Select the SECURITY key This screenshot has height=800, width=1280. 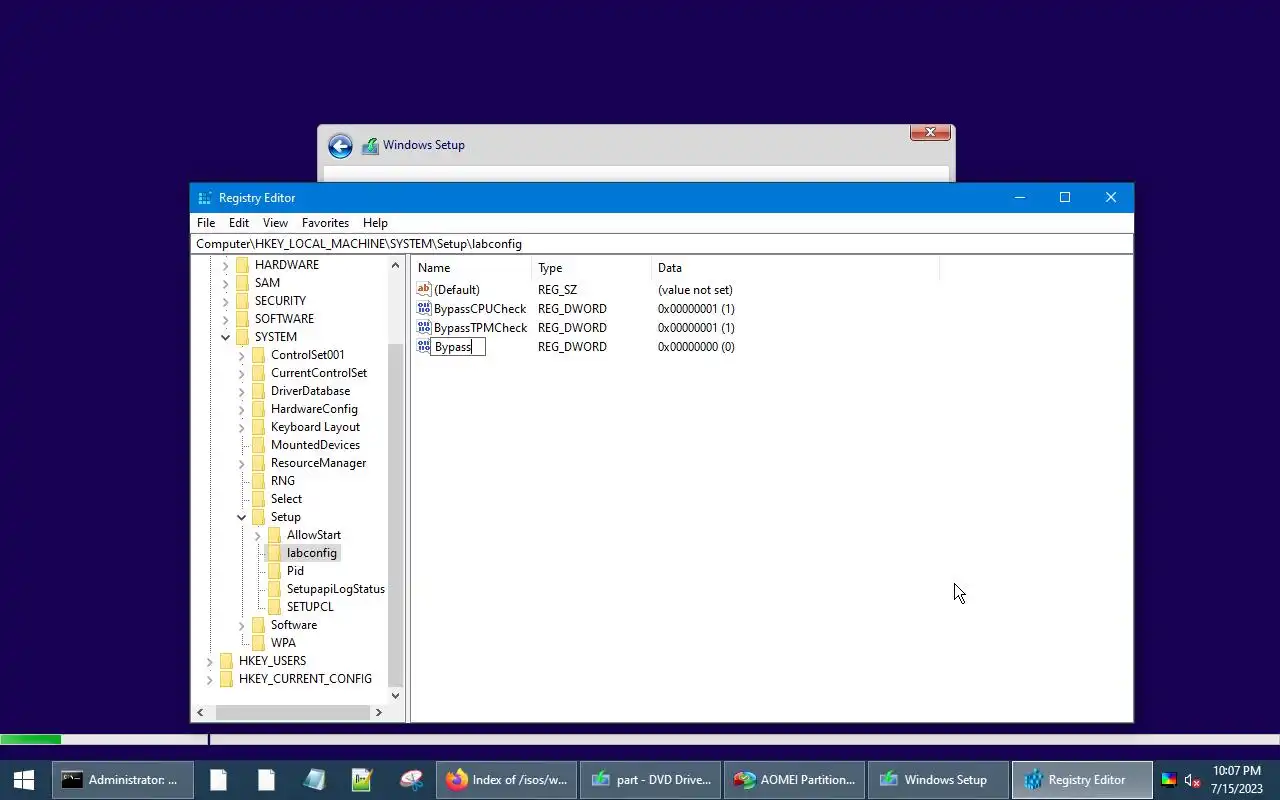pyautogui.click(x=280, y=301)
